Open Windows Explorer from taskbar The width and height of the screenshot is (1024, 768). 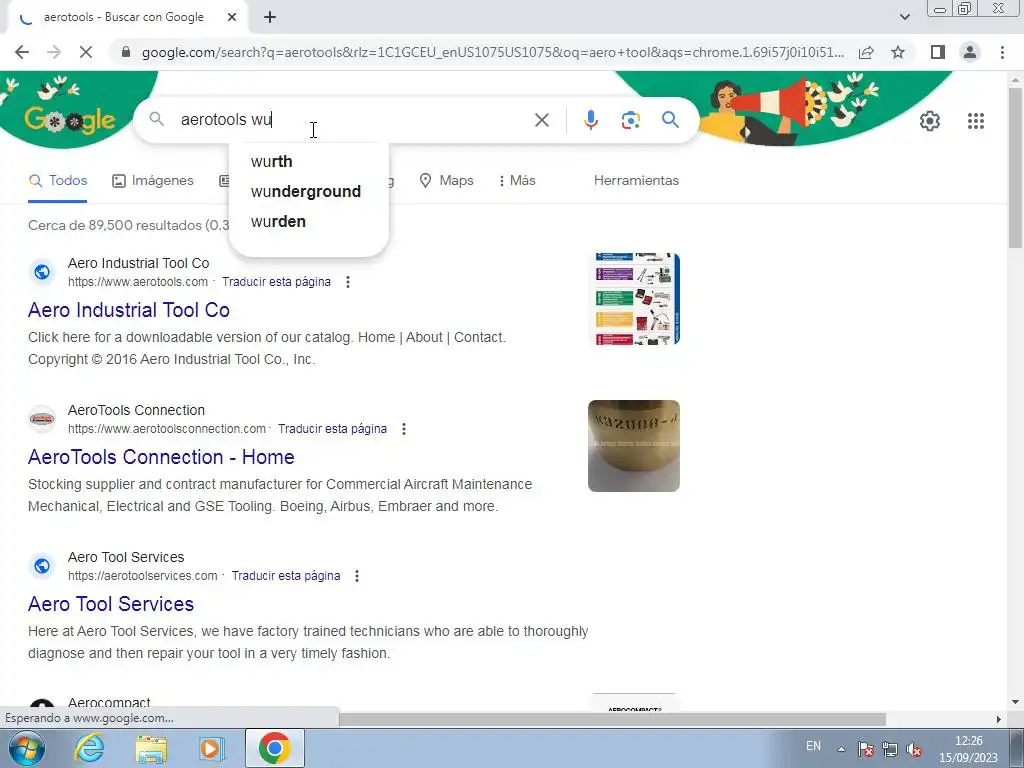(151, 748)
